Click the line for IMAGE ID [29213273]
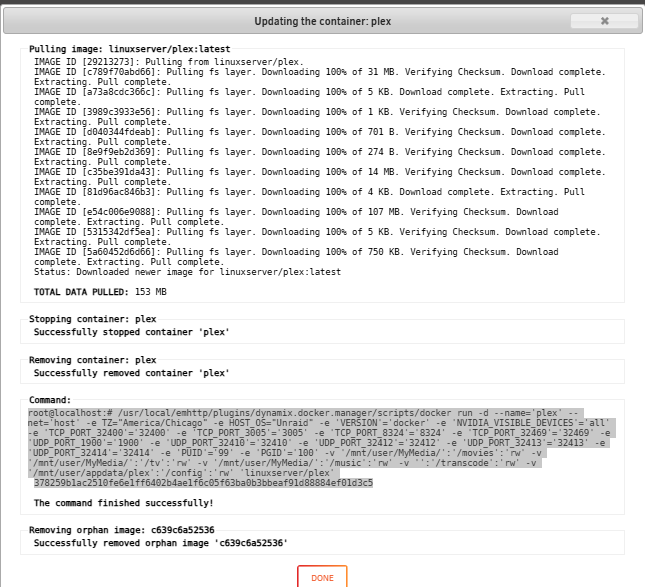Image resolution: width=645 pixels, height=587 pixels. pyautogui.click(x=169, y=62)
